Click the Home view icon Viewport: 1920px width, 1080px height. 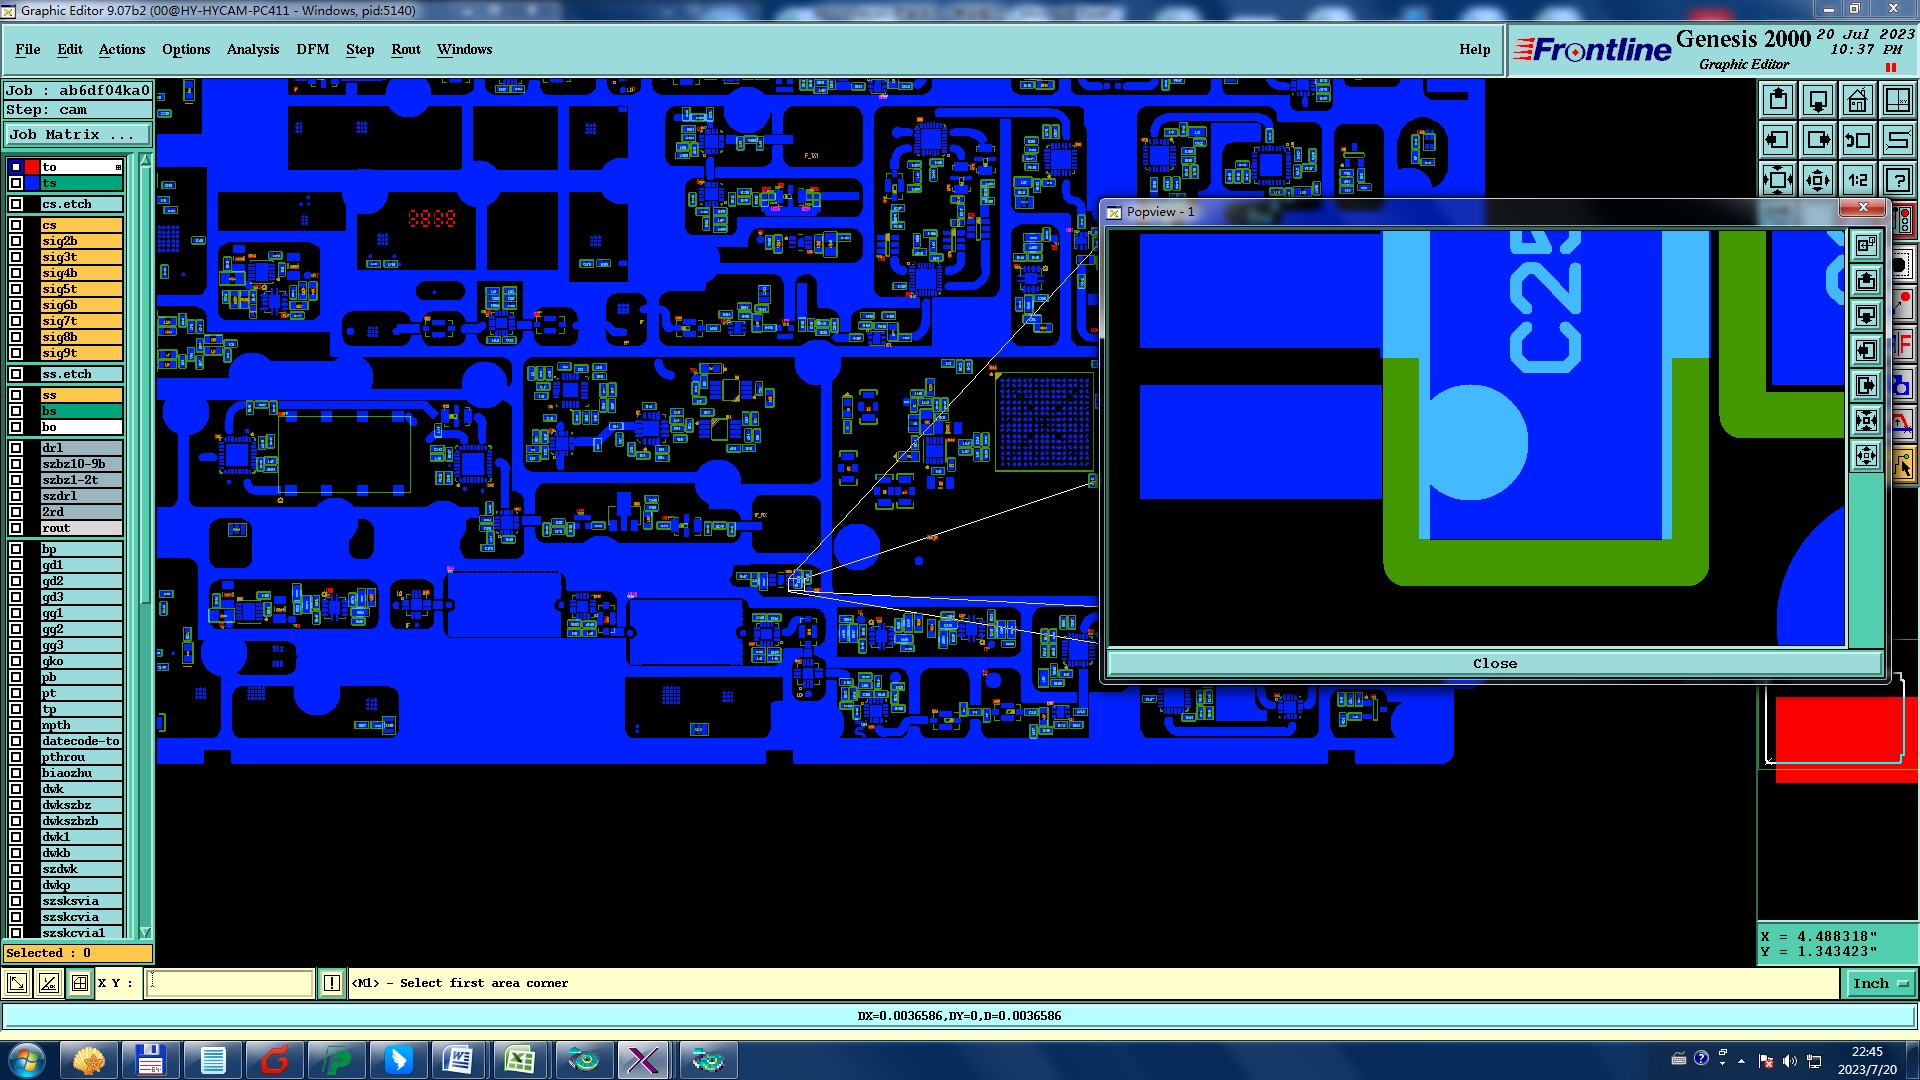pos(1857,100)
